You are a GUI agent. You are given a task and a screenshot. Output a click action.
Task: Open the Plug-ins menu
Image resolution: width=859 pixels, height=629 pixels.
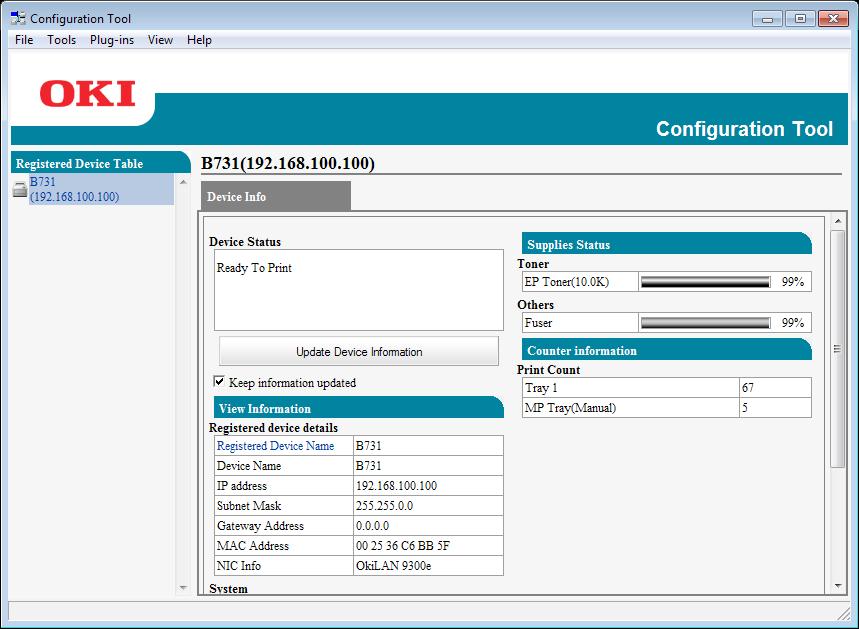click(112, 40)
